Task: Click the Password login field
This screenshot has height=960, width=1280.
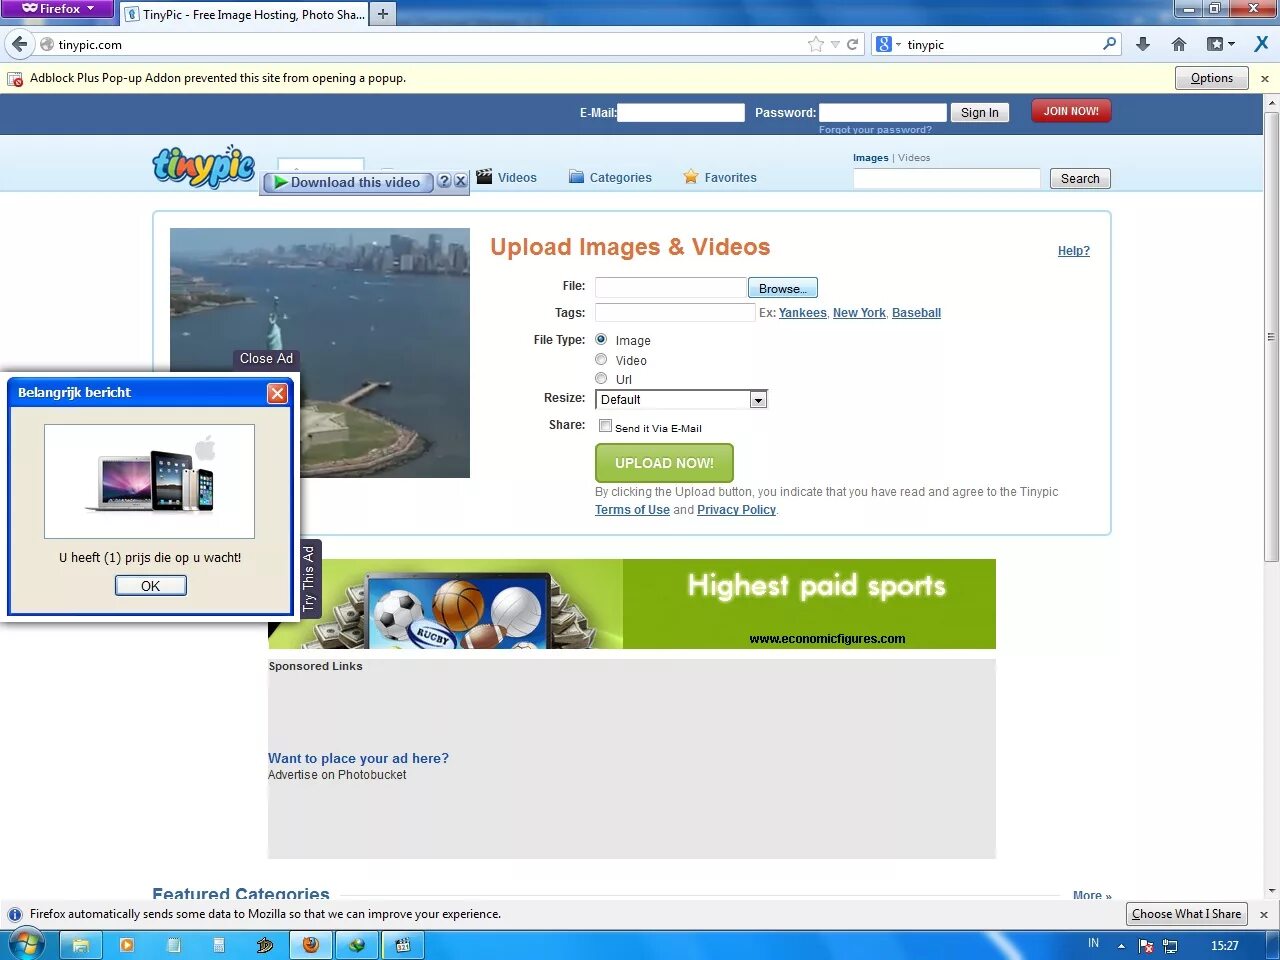Action: (883, 113)
